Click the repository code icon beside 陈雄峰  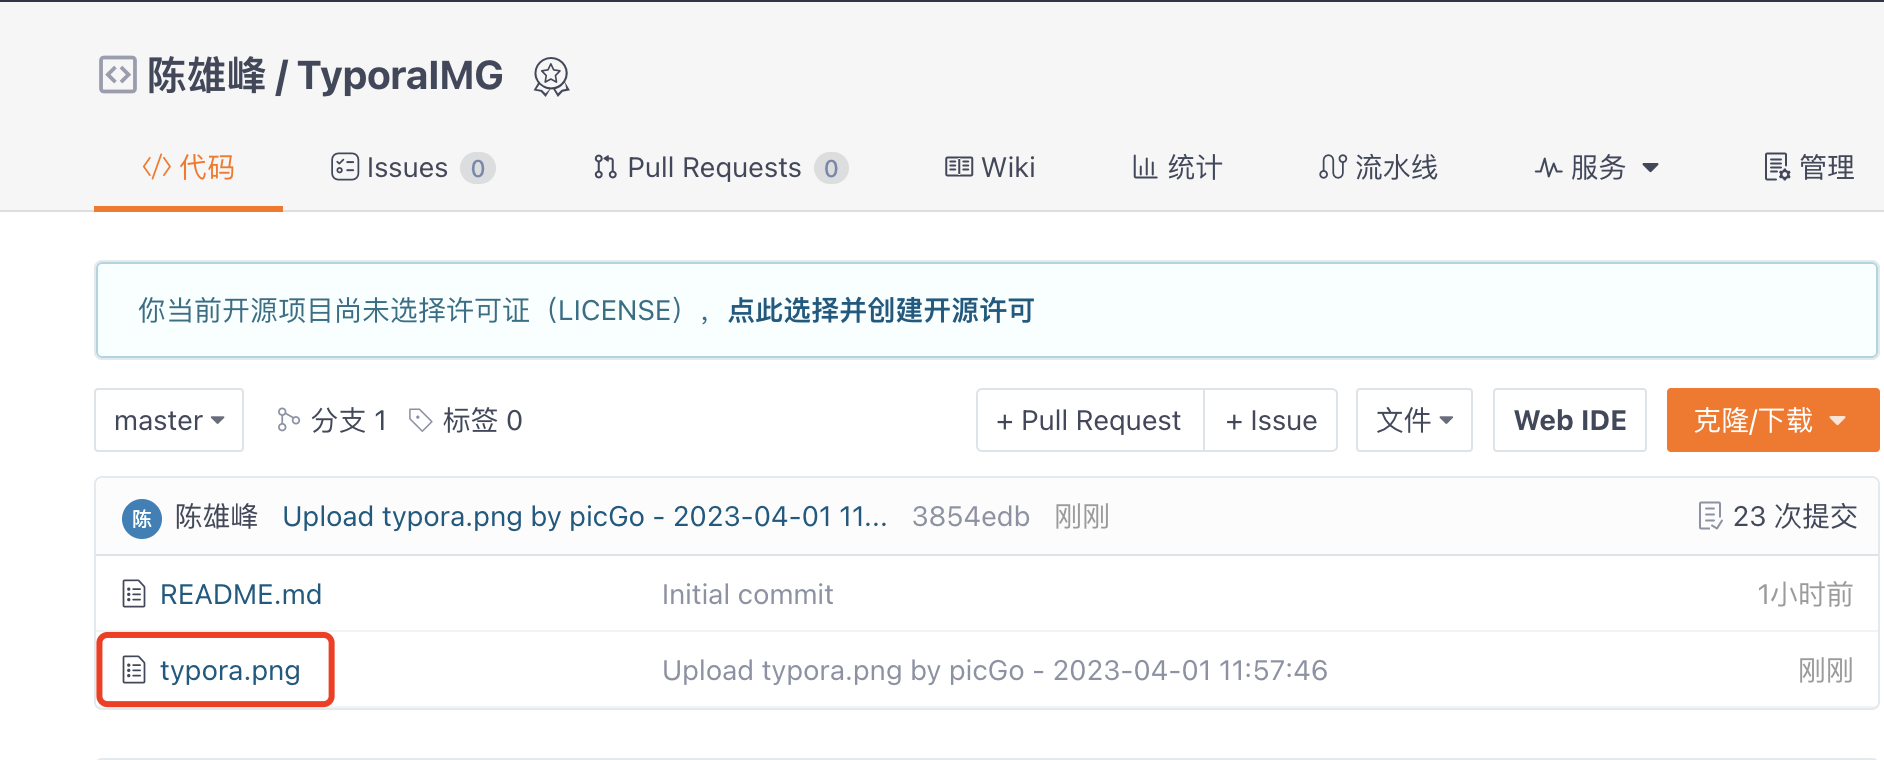pyautogui.click(x=117, y=75)
